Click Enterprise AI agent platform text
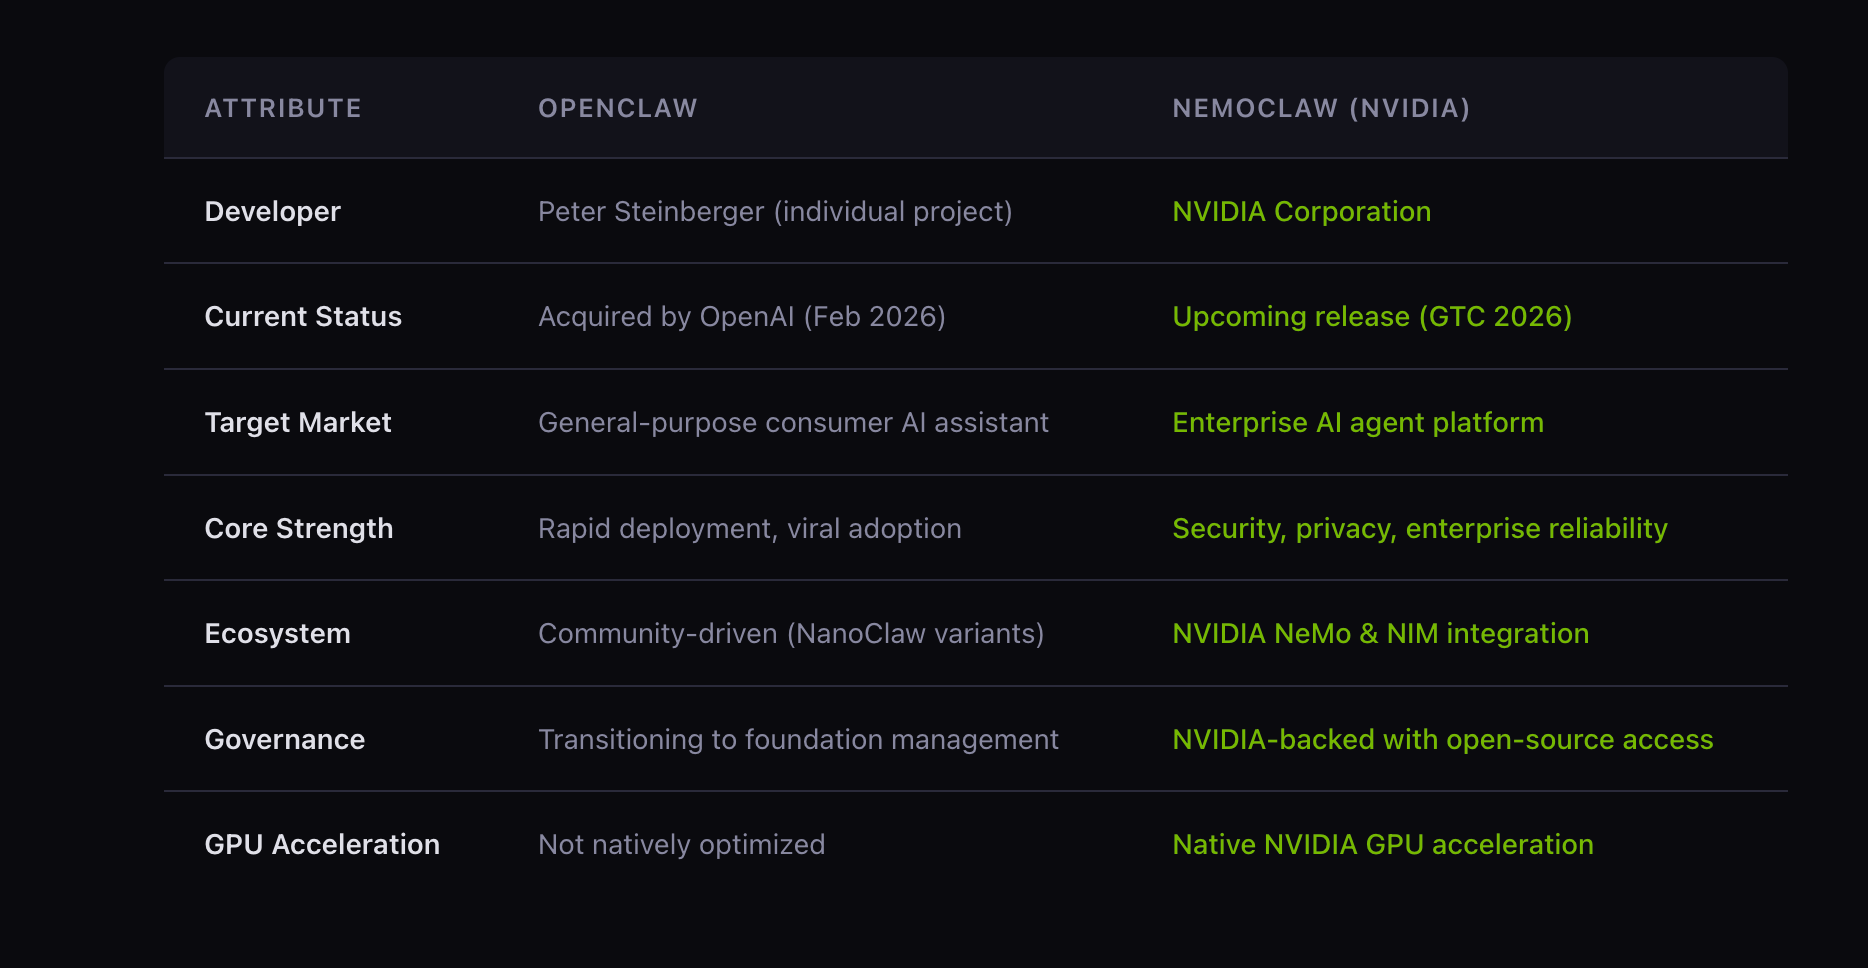Viewport: 1868px width, 968px height. 1357,423
